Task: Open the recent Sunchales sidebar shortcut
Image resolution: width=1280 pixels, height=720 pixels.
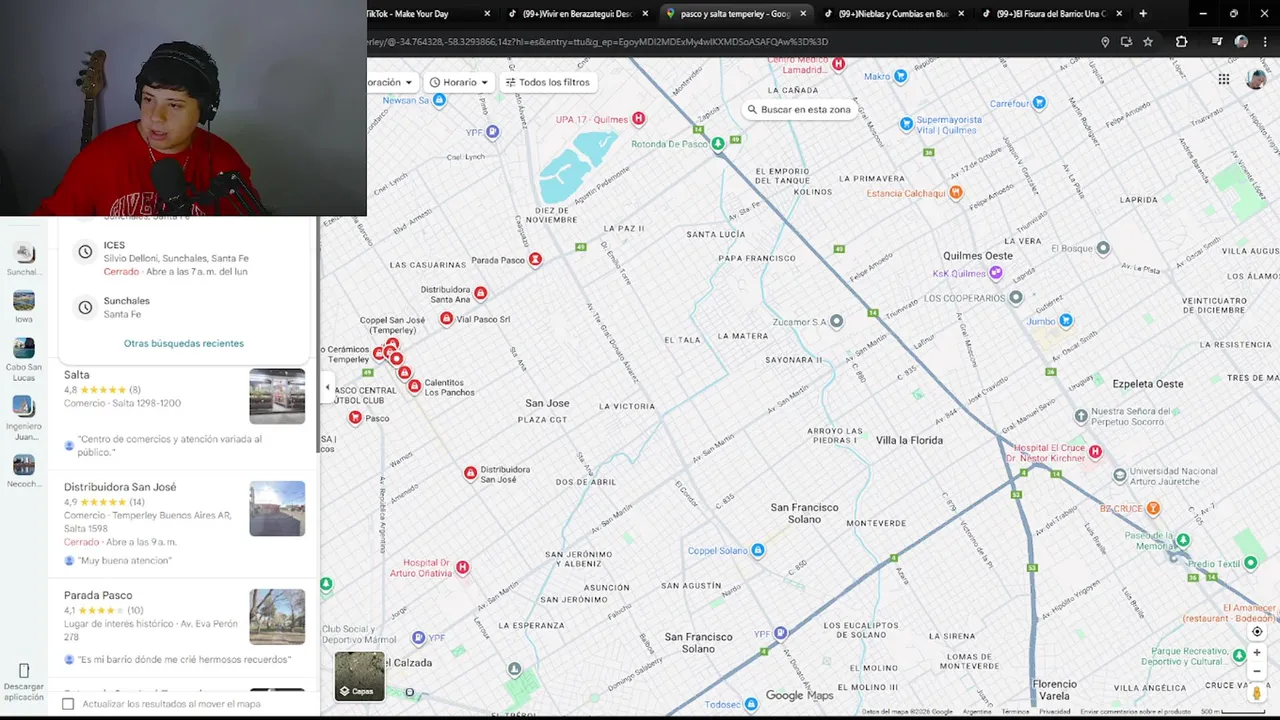Action: click(24, 259)
